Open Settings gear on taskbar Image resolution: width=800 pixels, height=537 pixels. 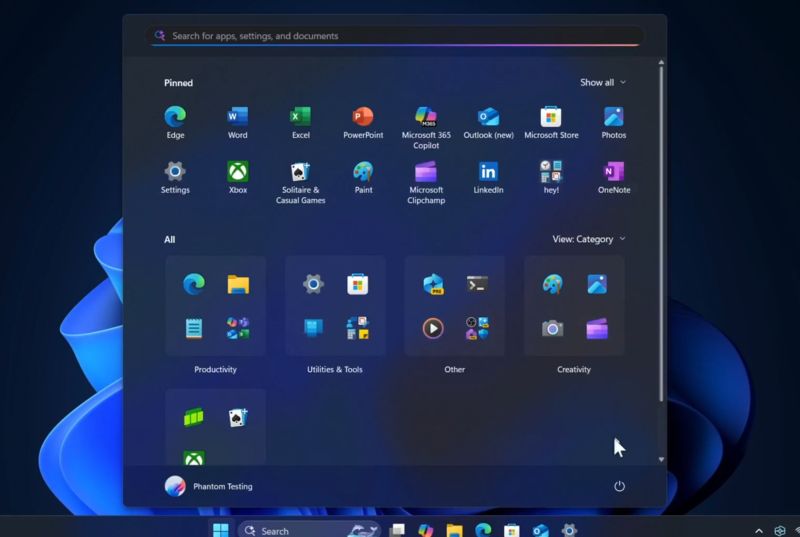(569, 530)
